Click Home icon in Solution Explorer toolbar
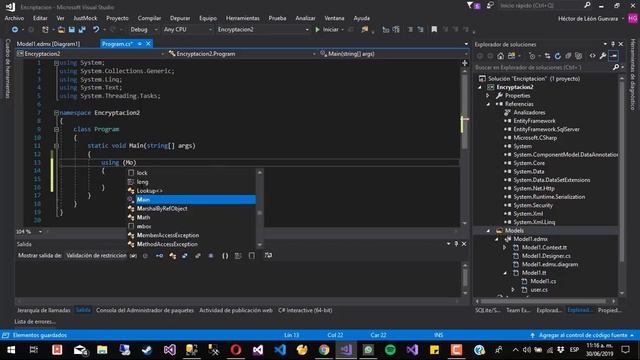 point(500,56)
